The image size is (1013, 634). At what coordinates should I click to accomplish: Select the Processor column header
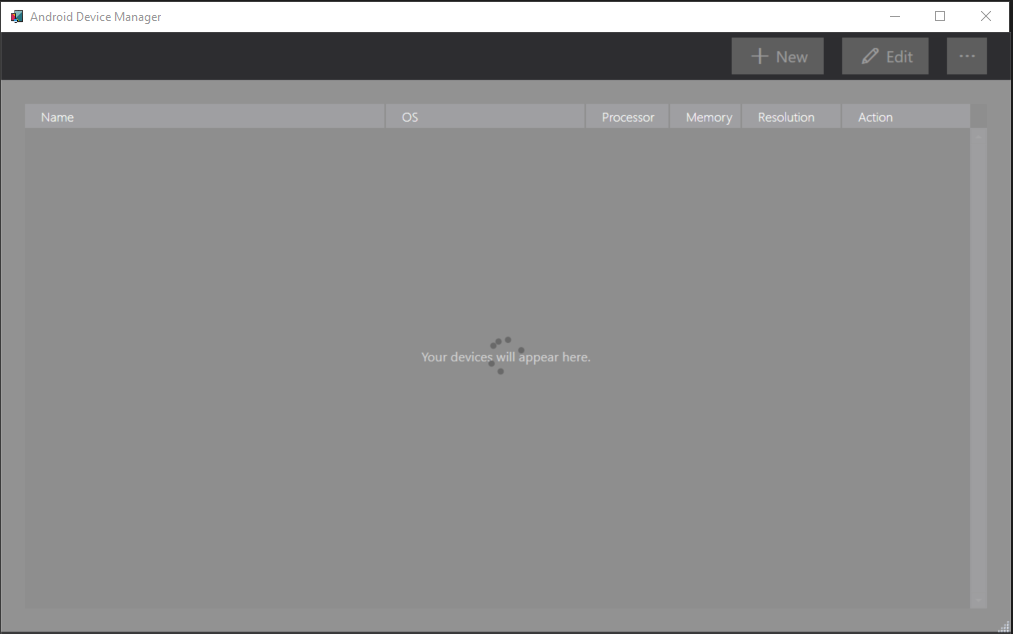point(627,117)
